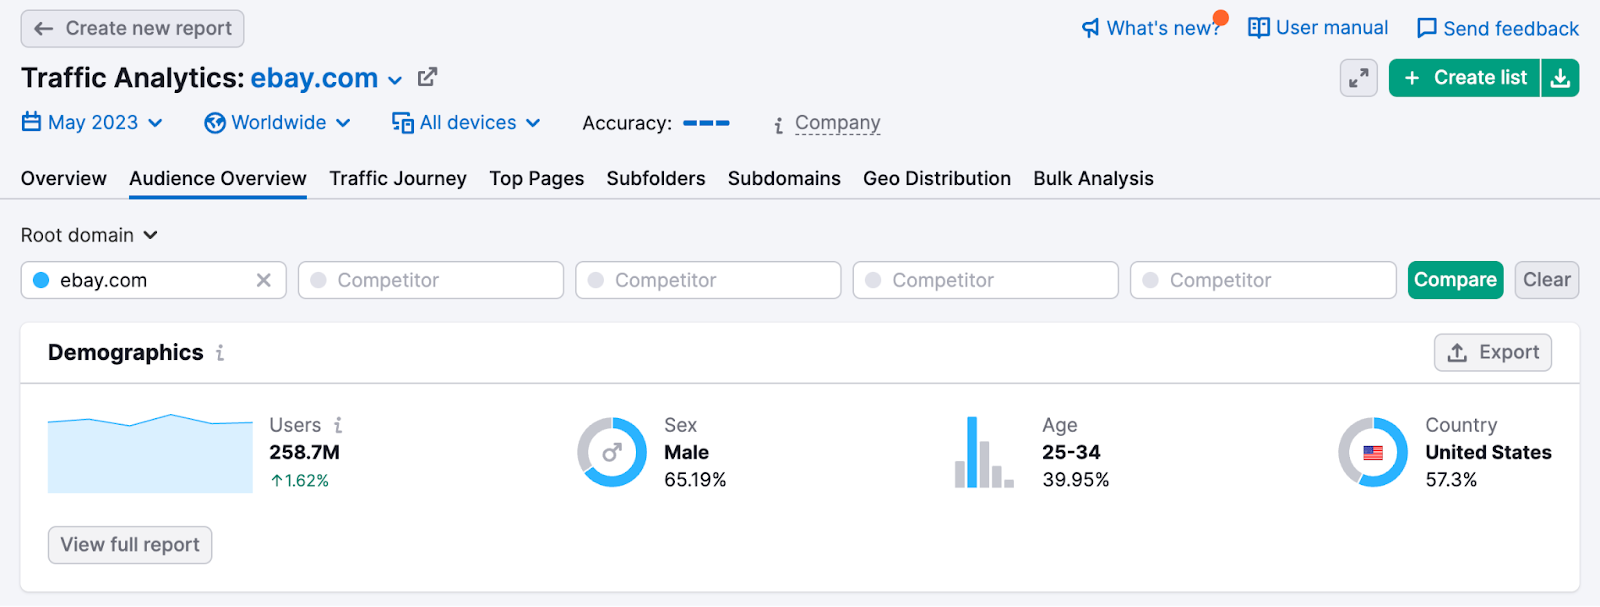
Task: Click the Create new report button
Action: coord(132,29)
